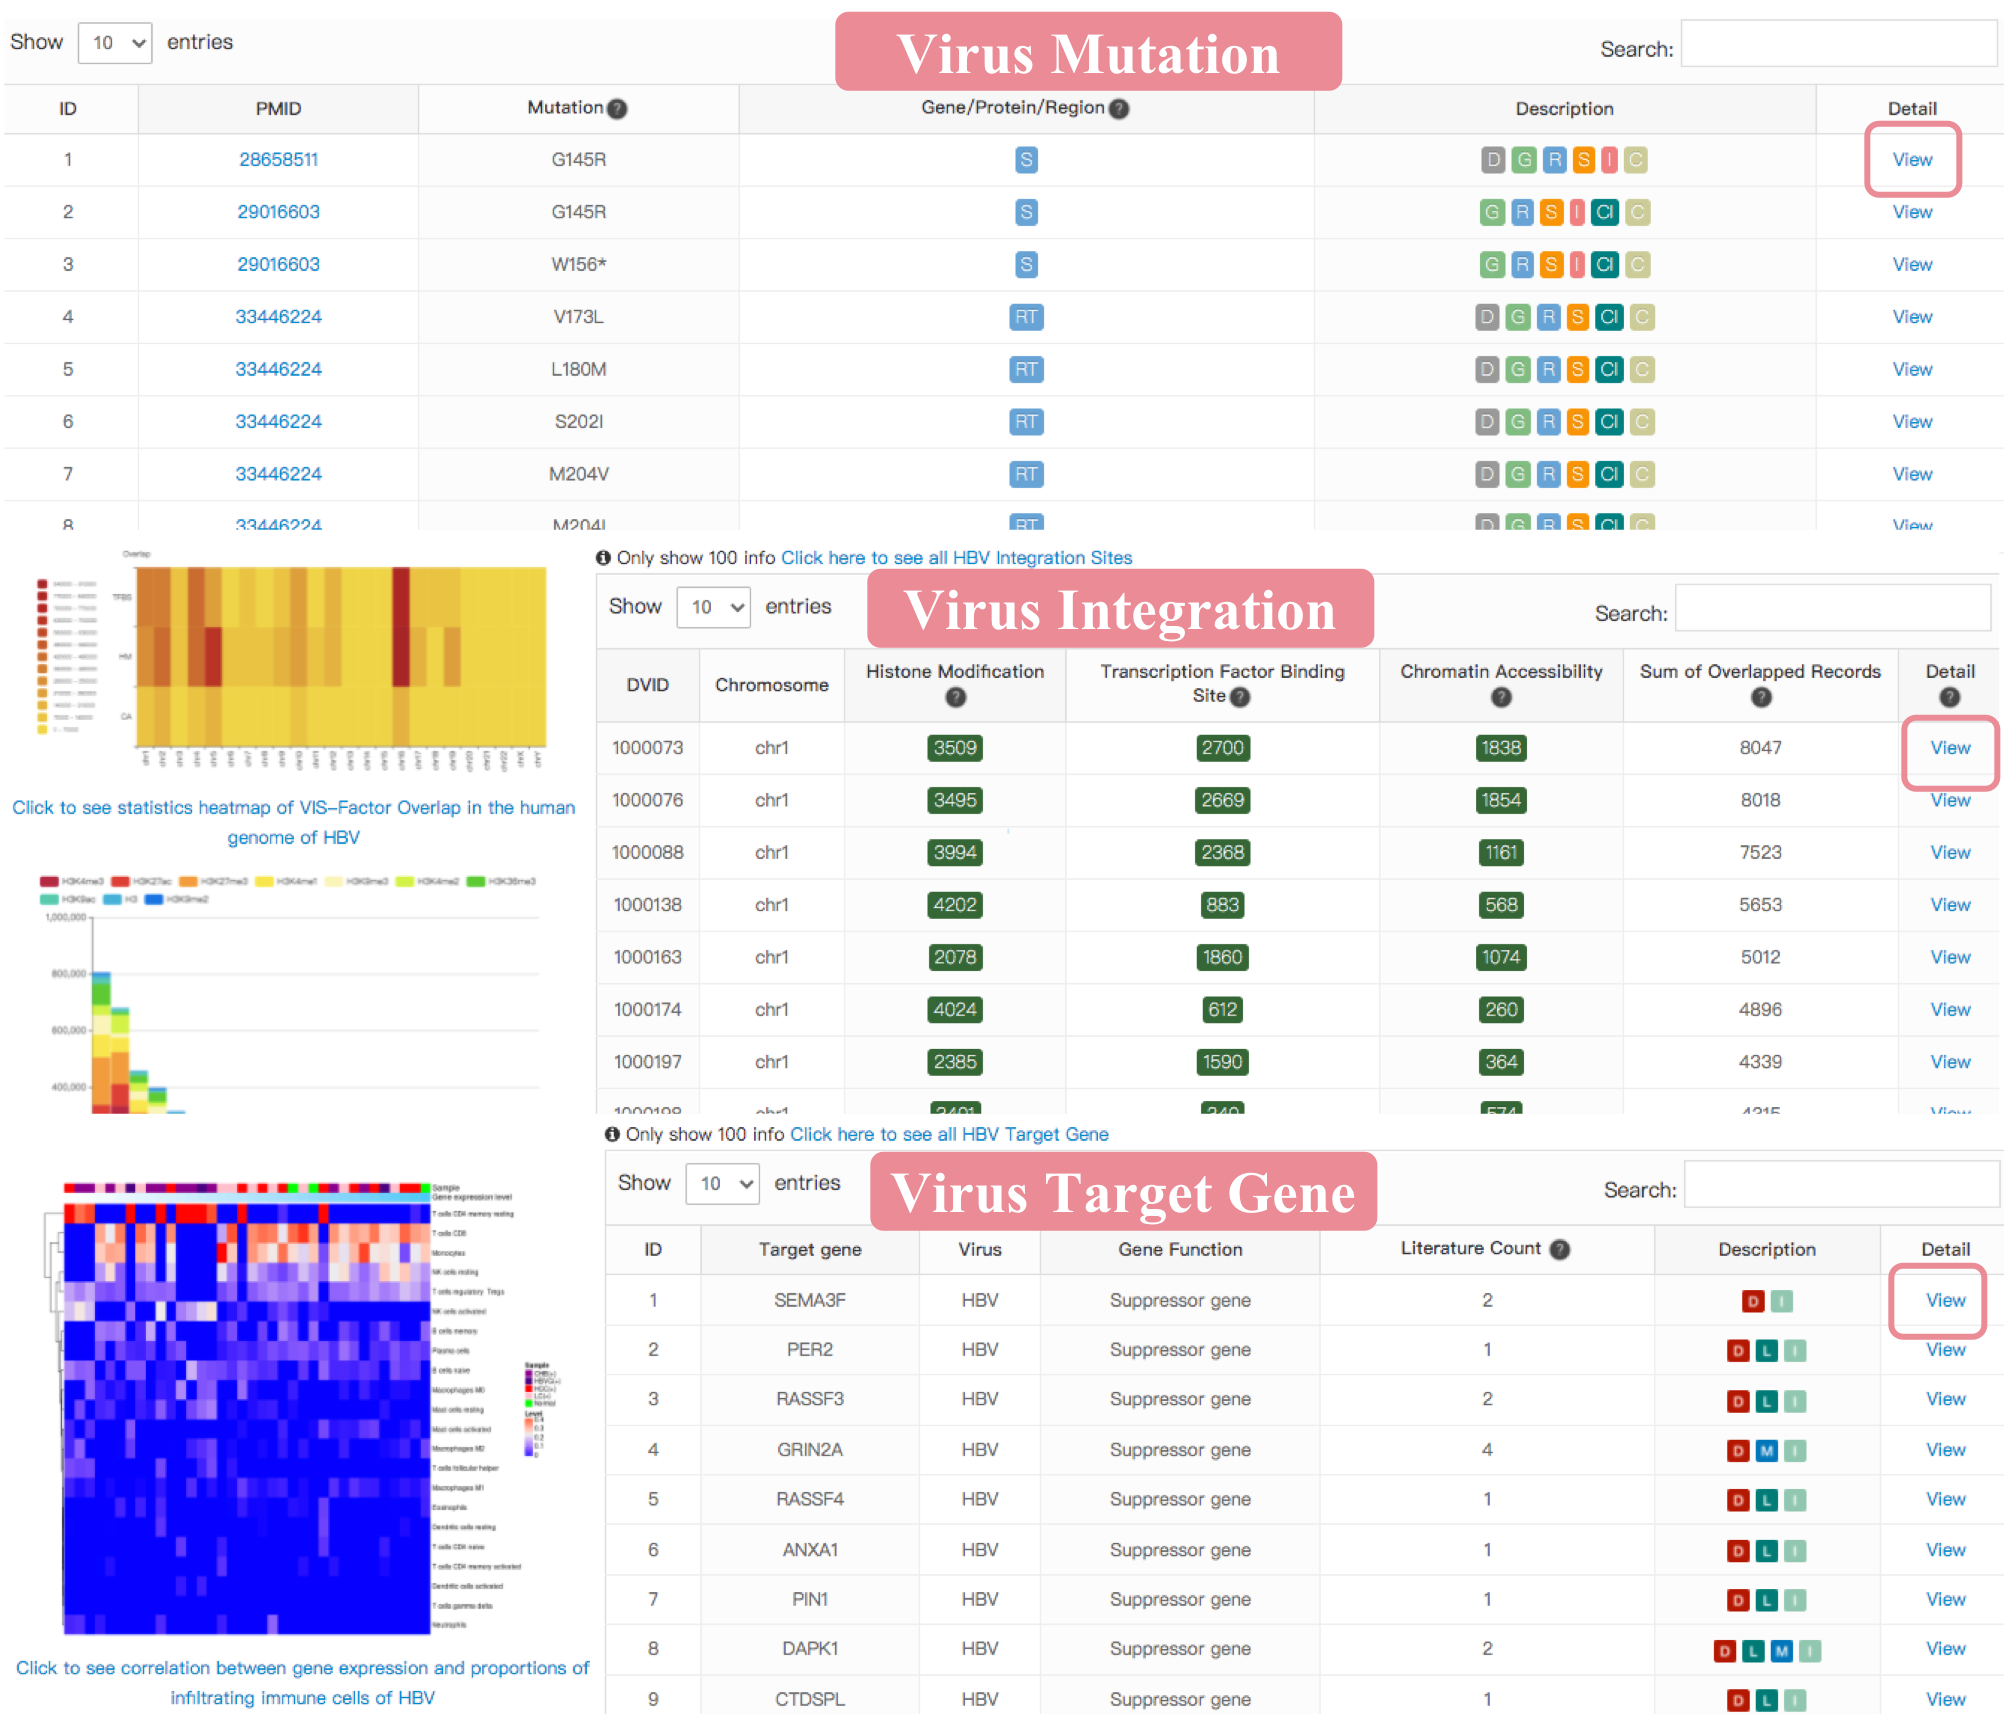This screenshot has width=2004, height=1714.
Task: Click help icon under Histone Modification header
Action: pos(955,698)
